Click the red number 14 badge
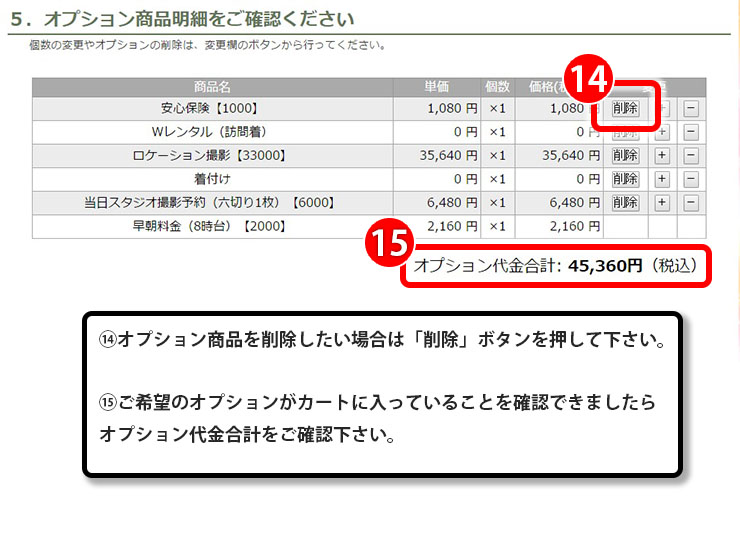The width and height of the screenshot is (740, 550). tap(591, 80)
